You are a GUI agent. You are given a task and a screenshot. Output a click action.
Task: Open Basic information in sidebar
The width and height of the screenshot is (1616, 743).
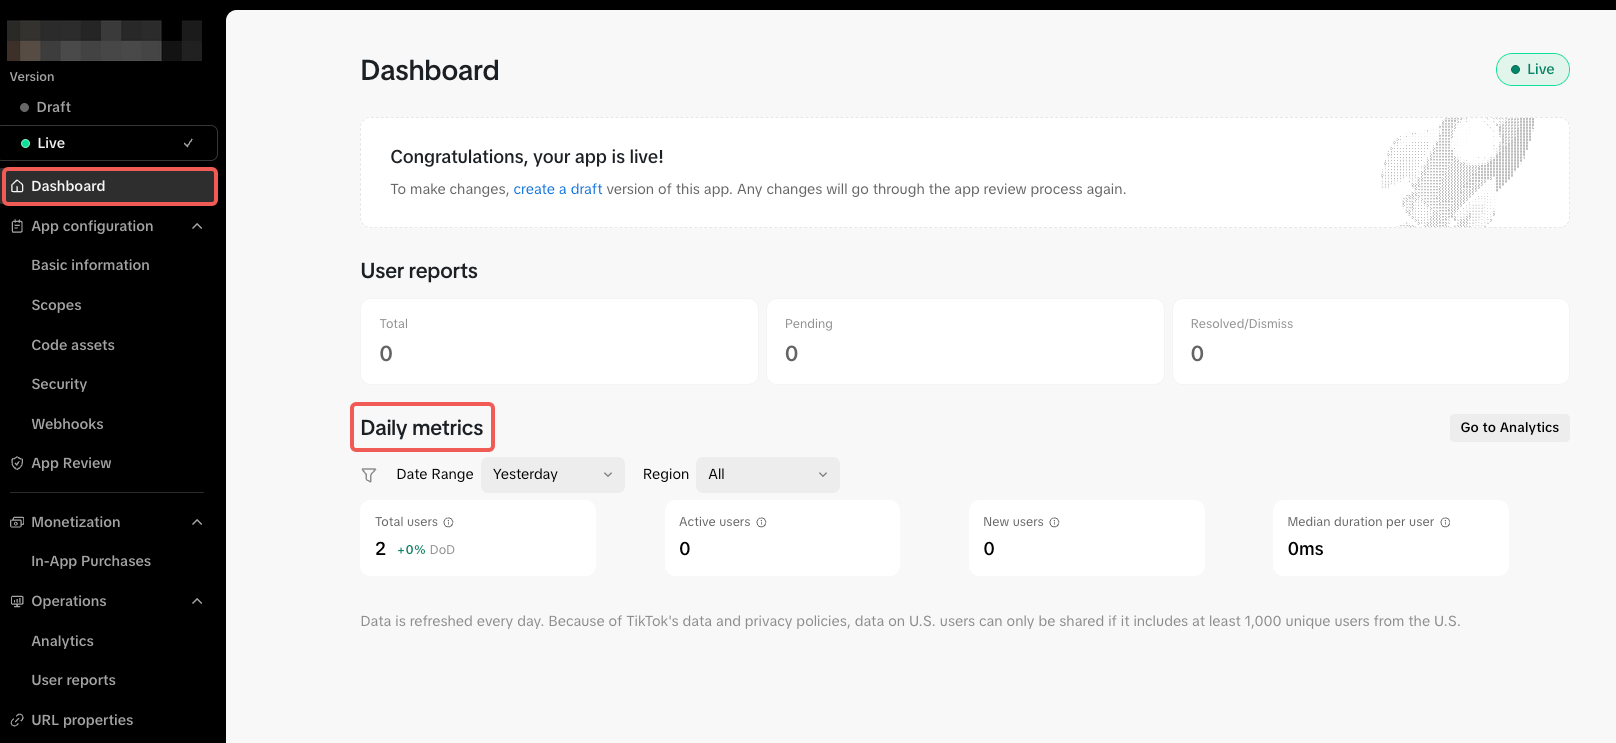click(90, 265)
